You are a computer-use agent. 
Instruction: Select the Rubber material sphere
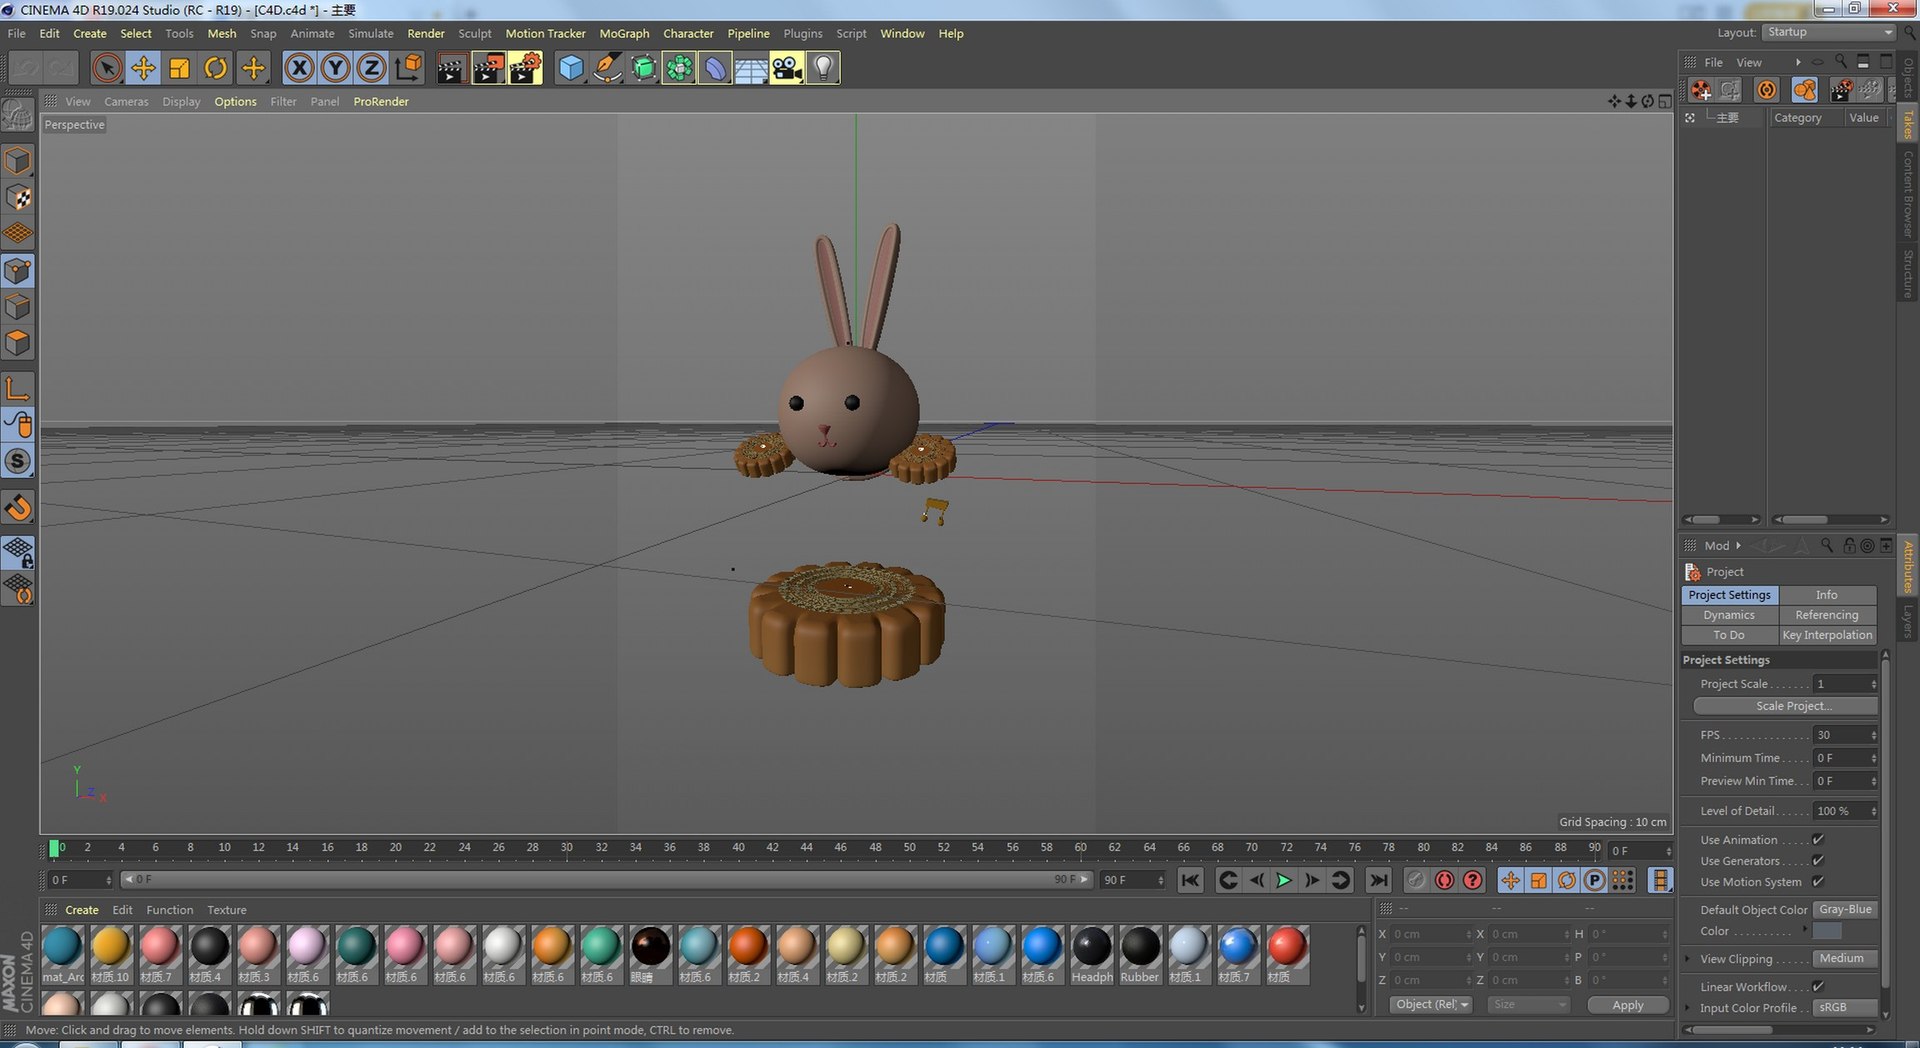pyautogui.click(x=1139, y=947)
